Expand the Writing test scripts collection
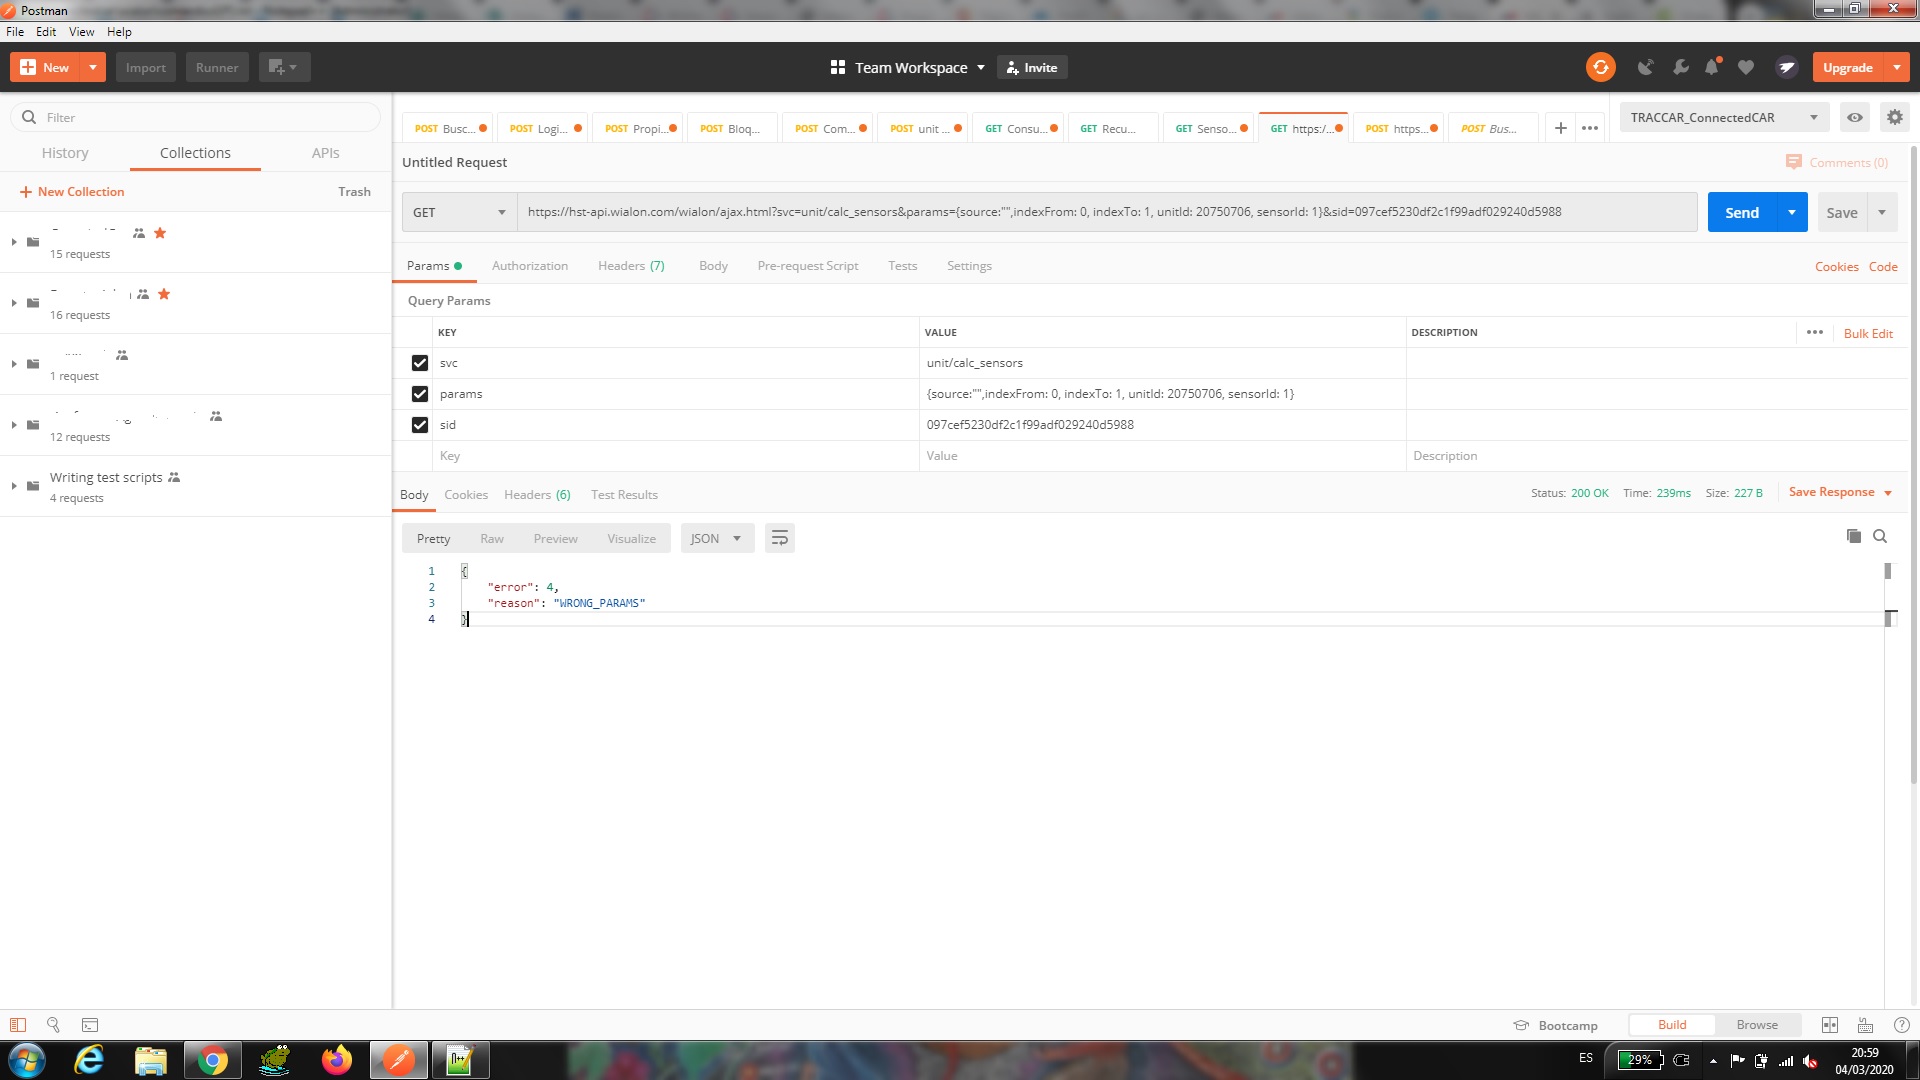This screenshot has height=1080, width=1920. tap(14, 486)
